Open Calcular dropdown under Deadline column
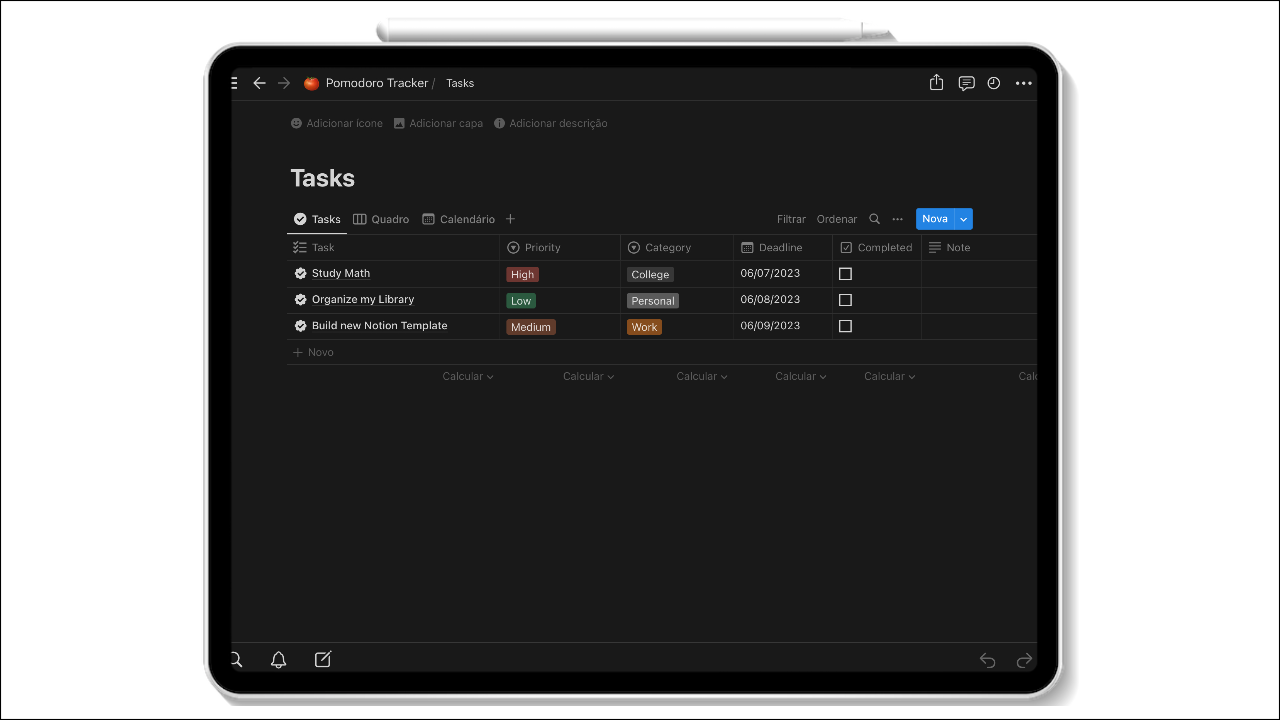This screenshot has height=720, width=1280. [801, 377]
